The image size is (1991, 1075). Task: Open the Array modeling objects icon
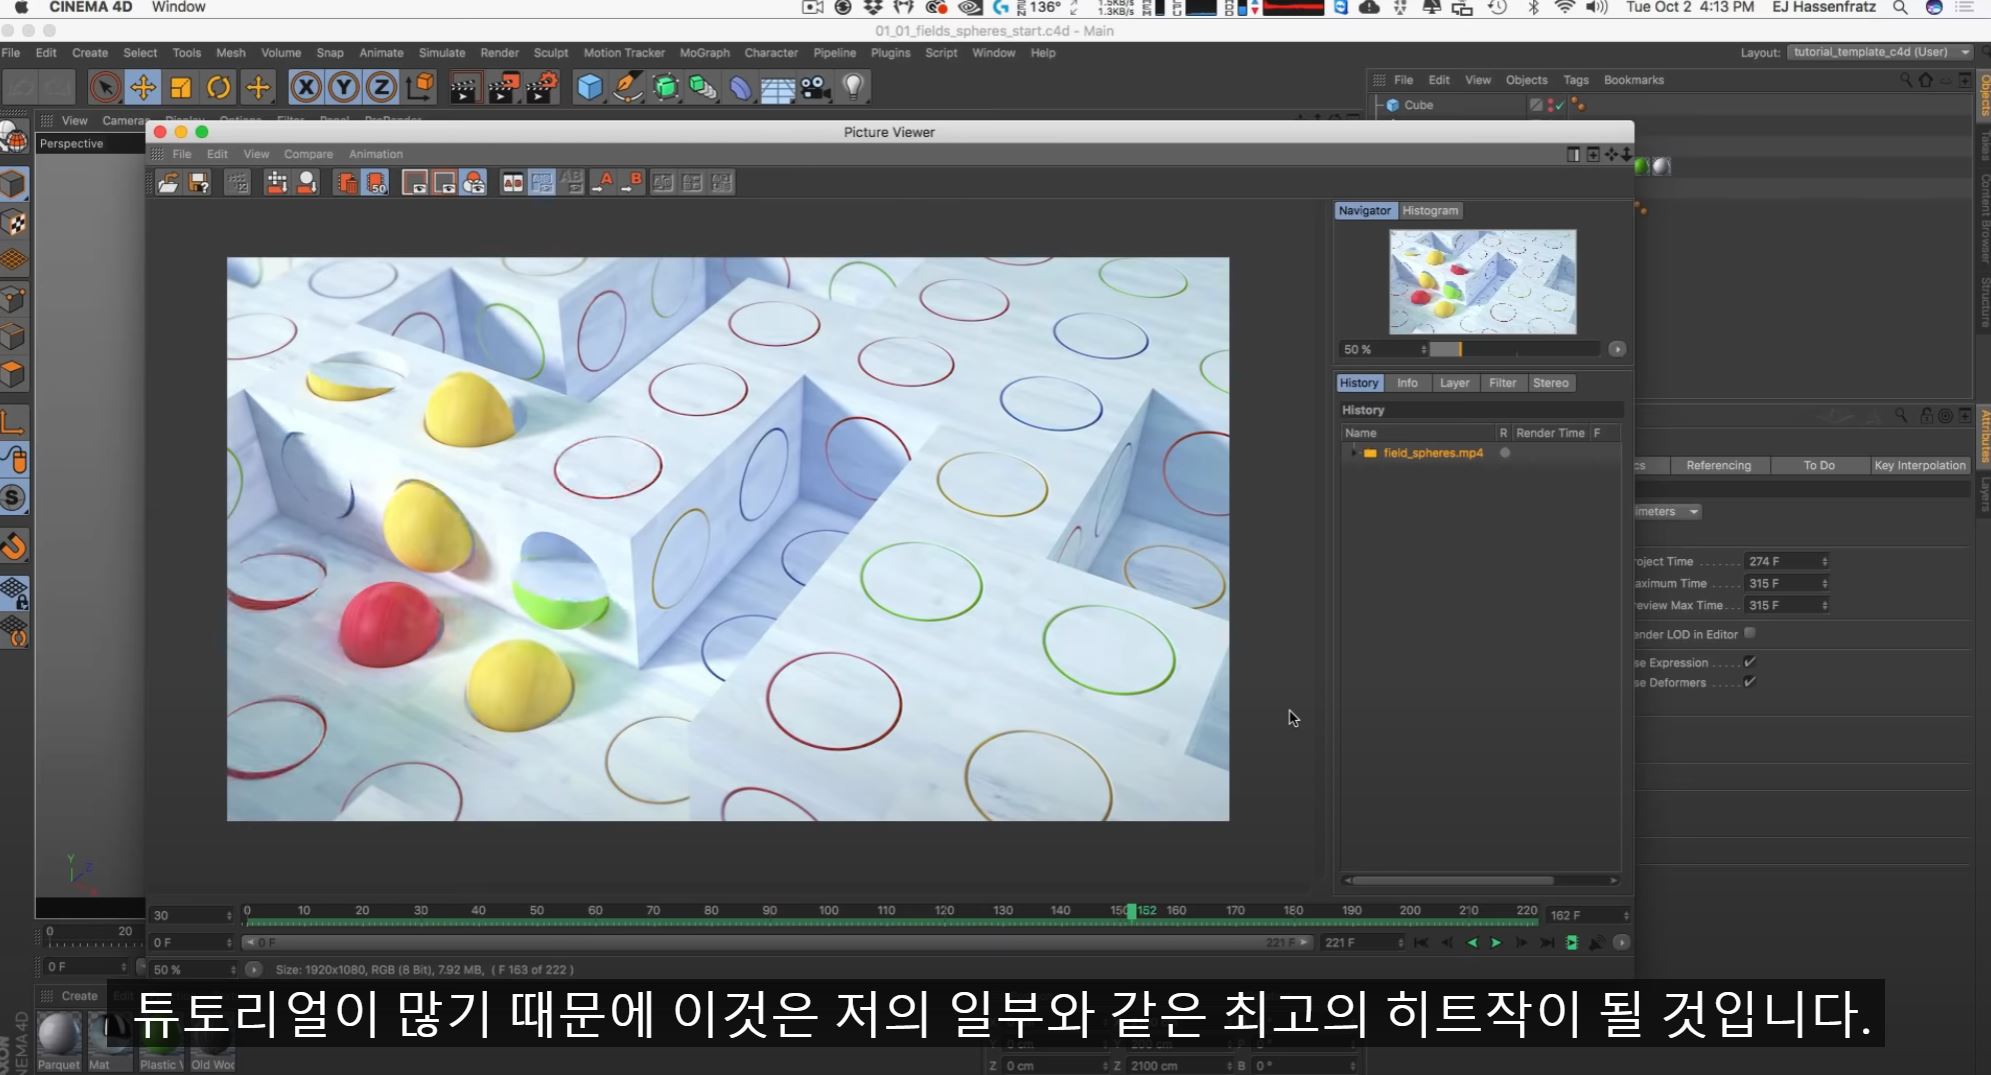point(703,88)
